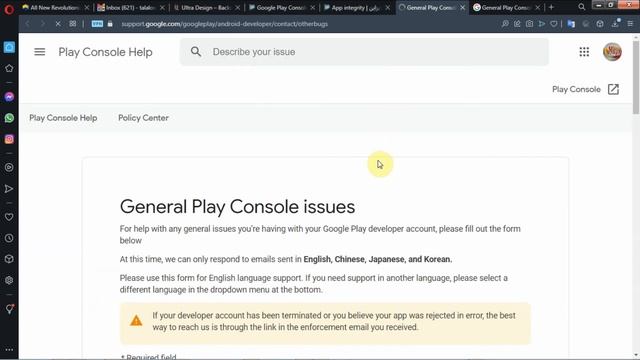Open the speed dial grid icon
Screen dimensions: 640x360
73,24
